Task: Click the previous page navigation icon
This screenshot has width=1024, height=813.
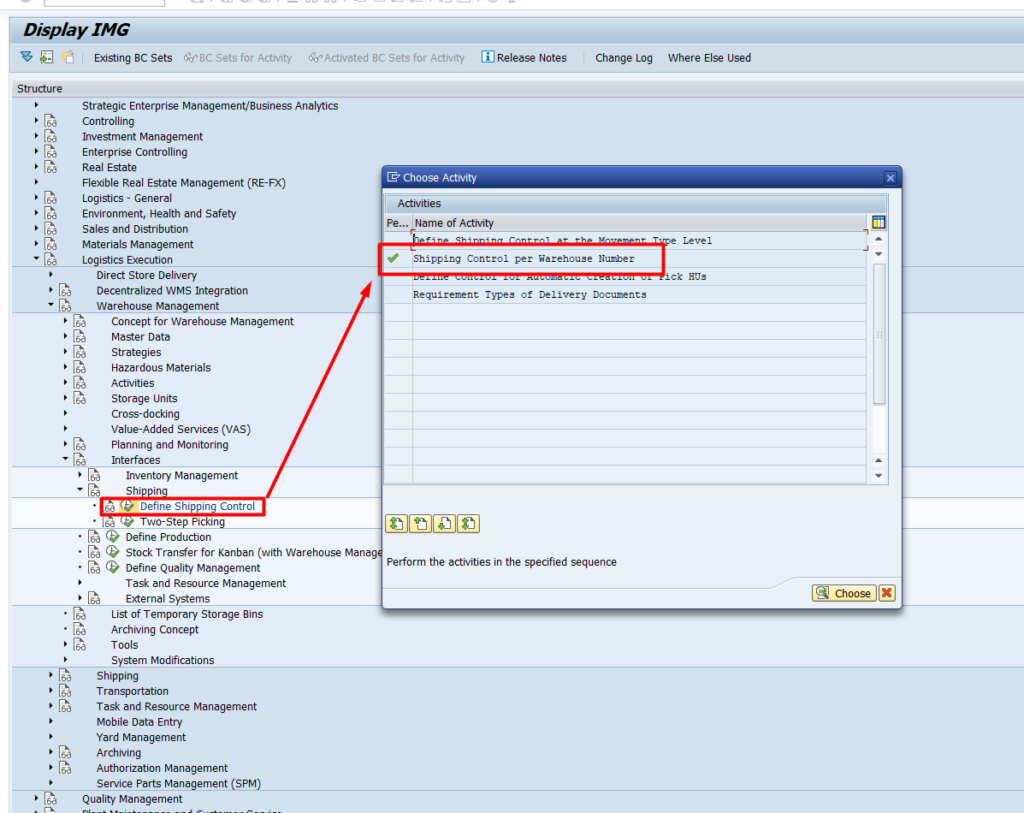Action: point(420,524)
